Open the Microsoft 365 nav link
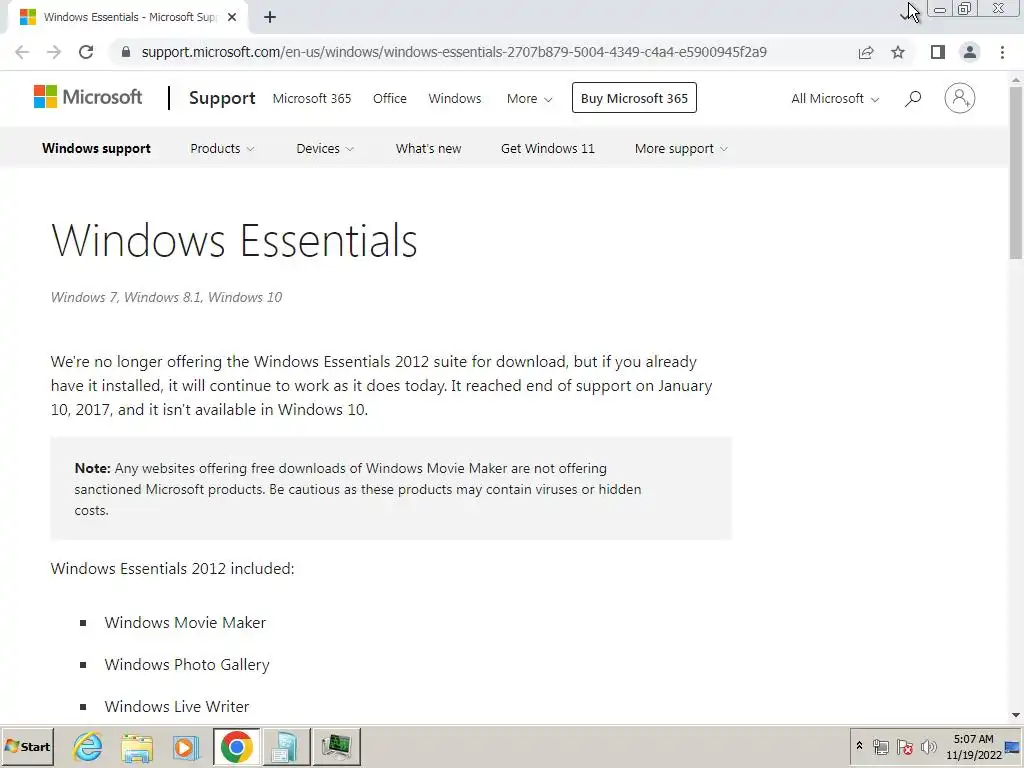This screenshot has height=768, width=1024. (312, 99)
